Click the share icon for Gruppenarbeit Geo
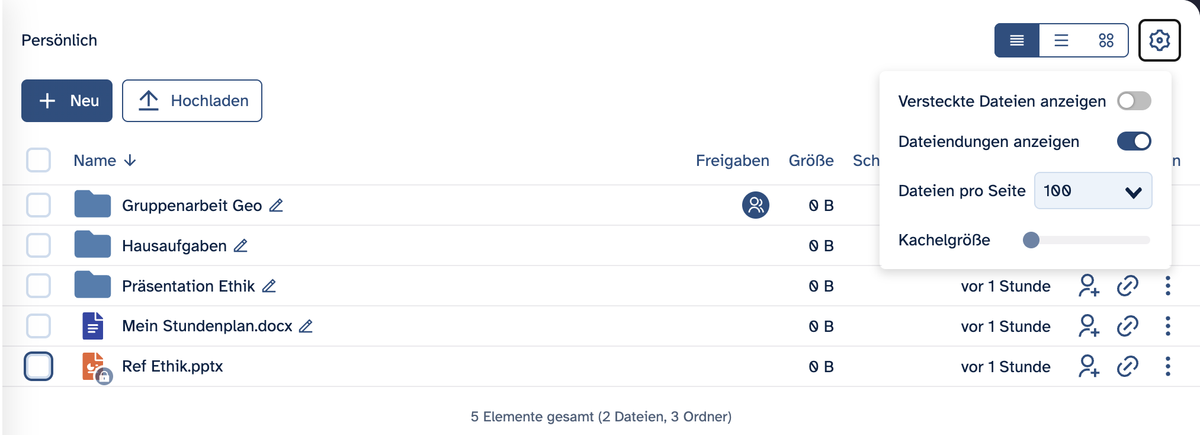 pyautogui.click(x=755, y=206)
